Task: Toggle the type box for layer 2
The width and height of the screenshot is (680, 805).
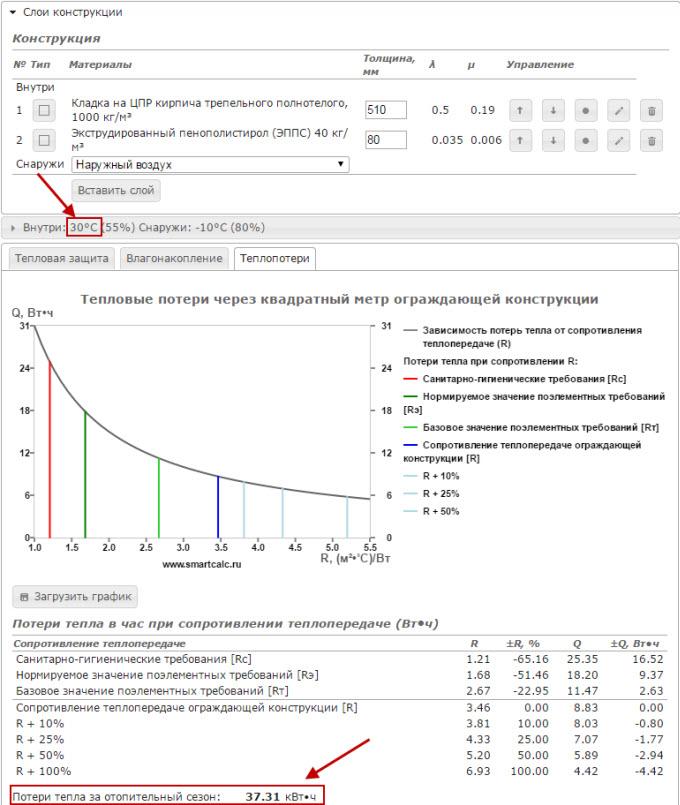Action: [44, 140]
